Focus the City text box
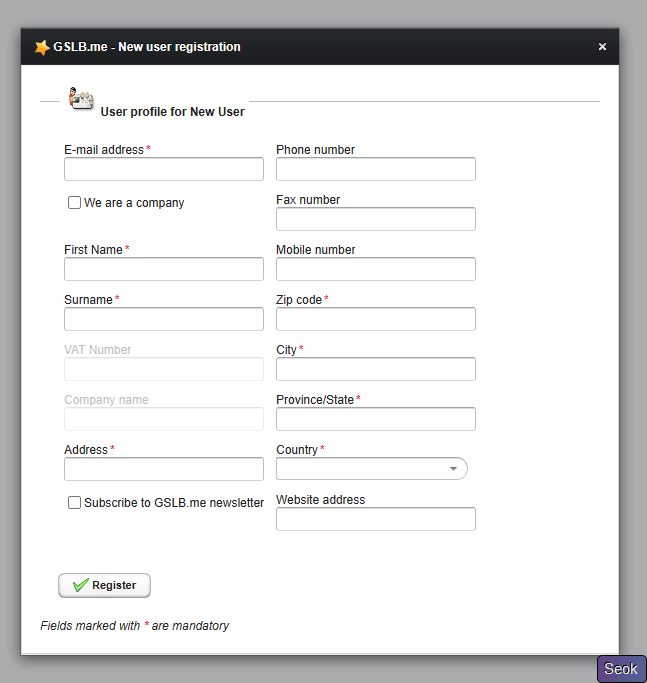647x683 pixels. click(376, 369)
